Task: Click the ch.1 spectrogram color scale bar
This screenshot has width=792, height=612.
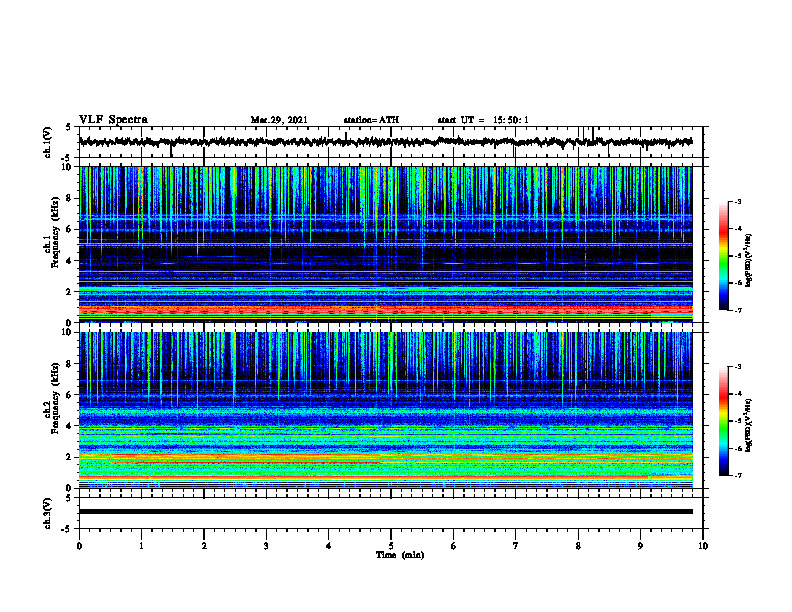Action: pyautogui.click(x=724, y=256)
